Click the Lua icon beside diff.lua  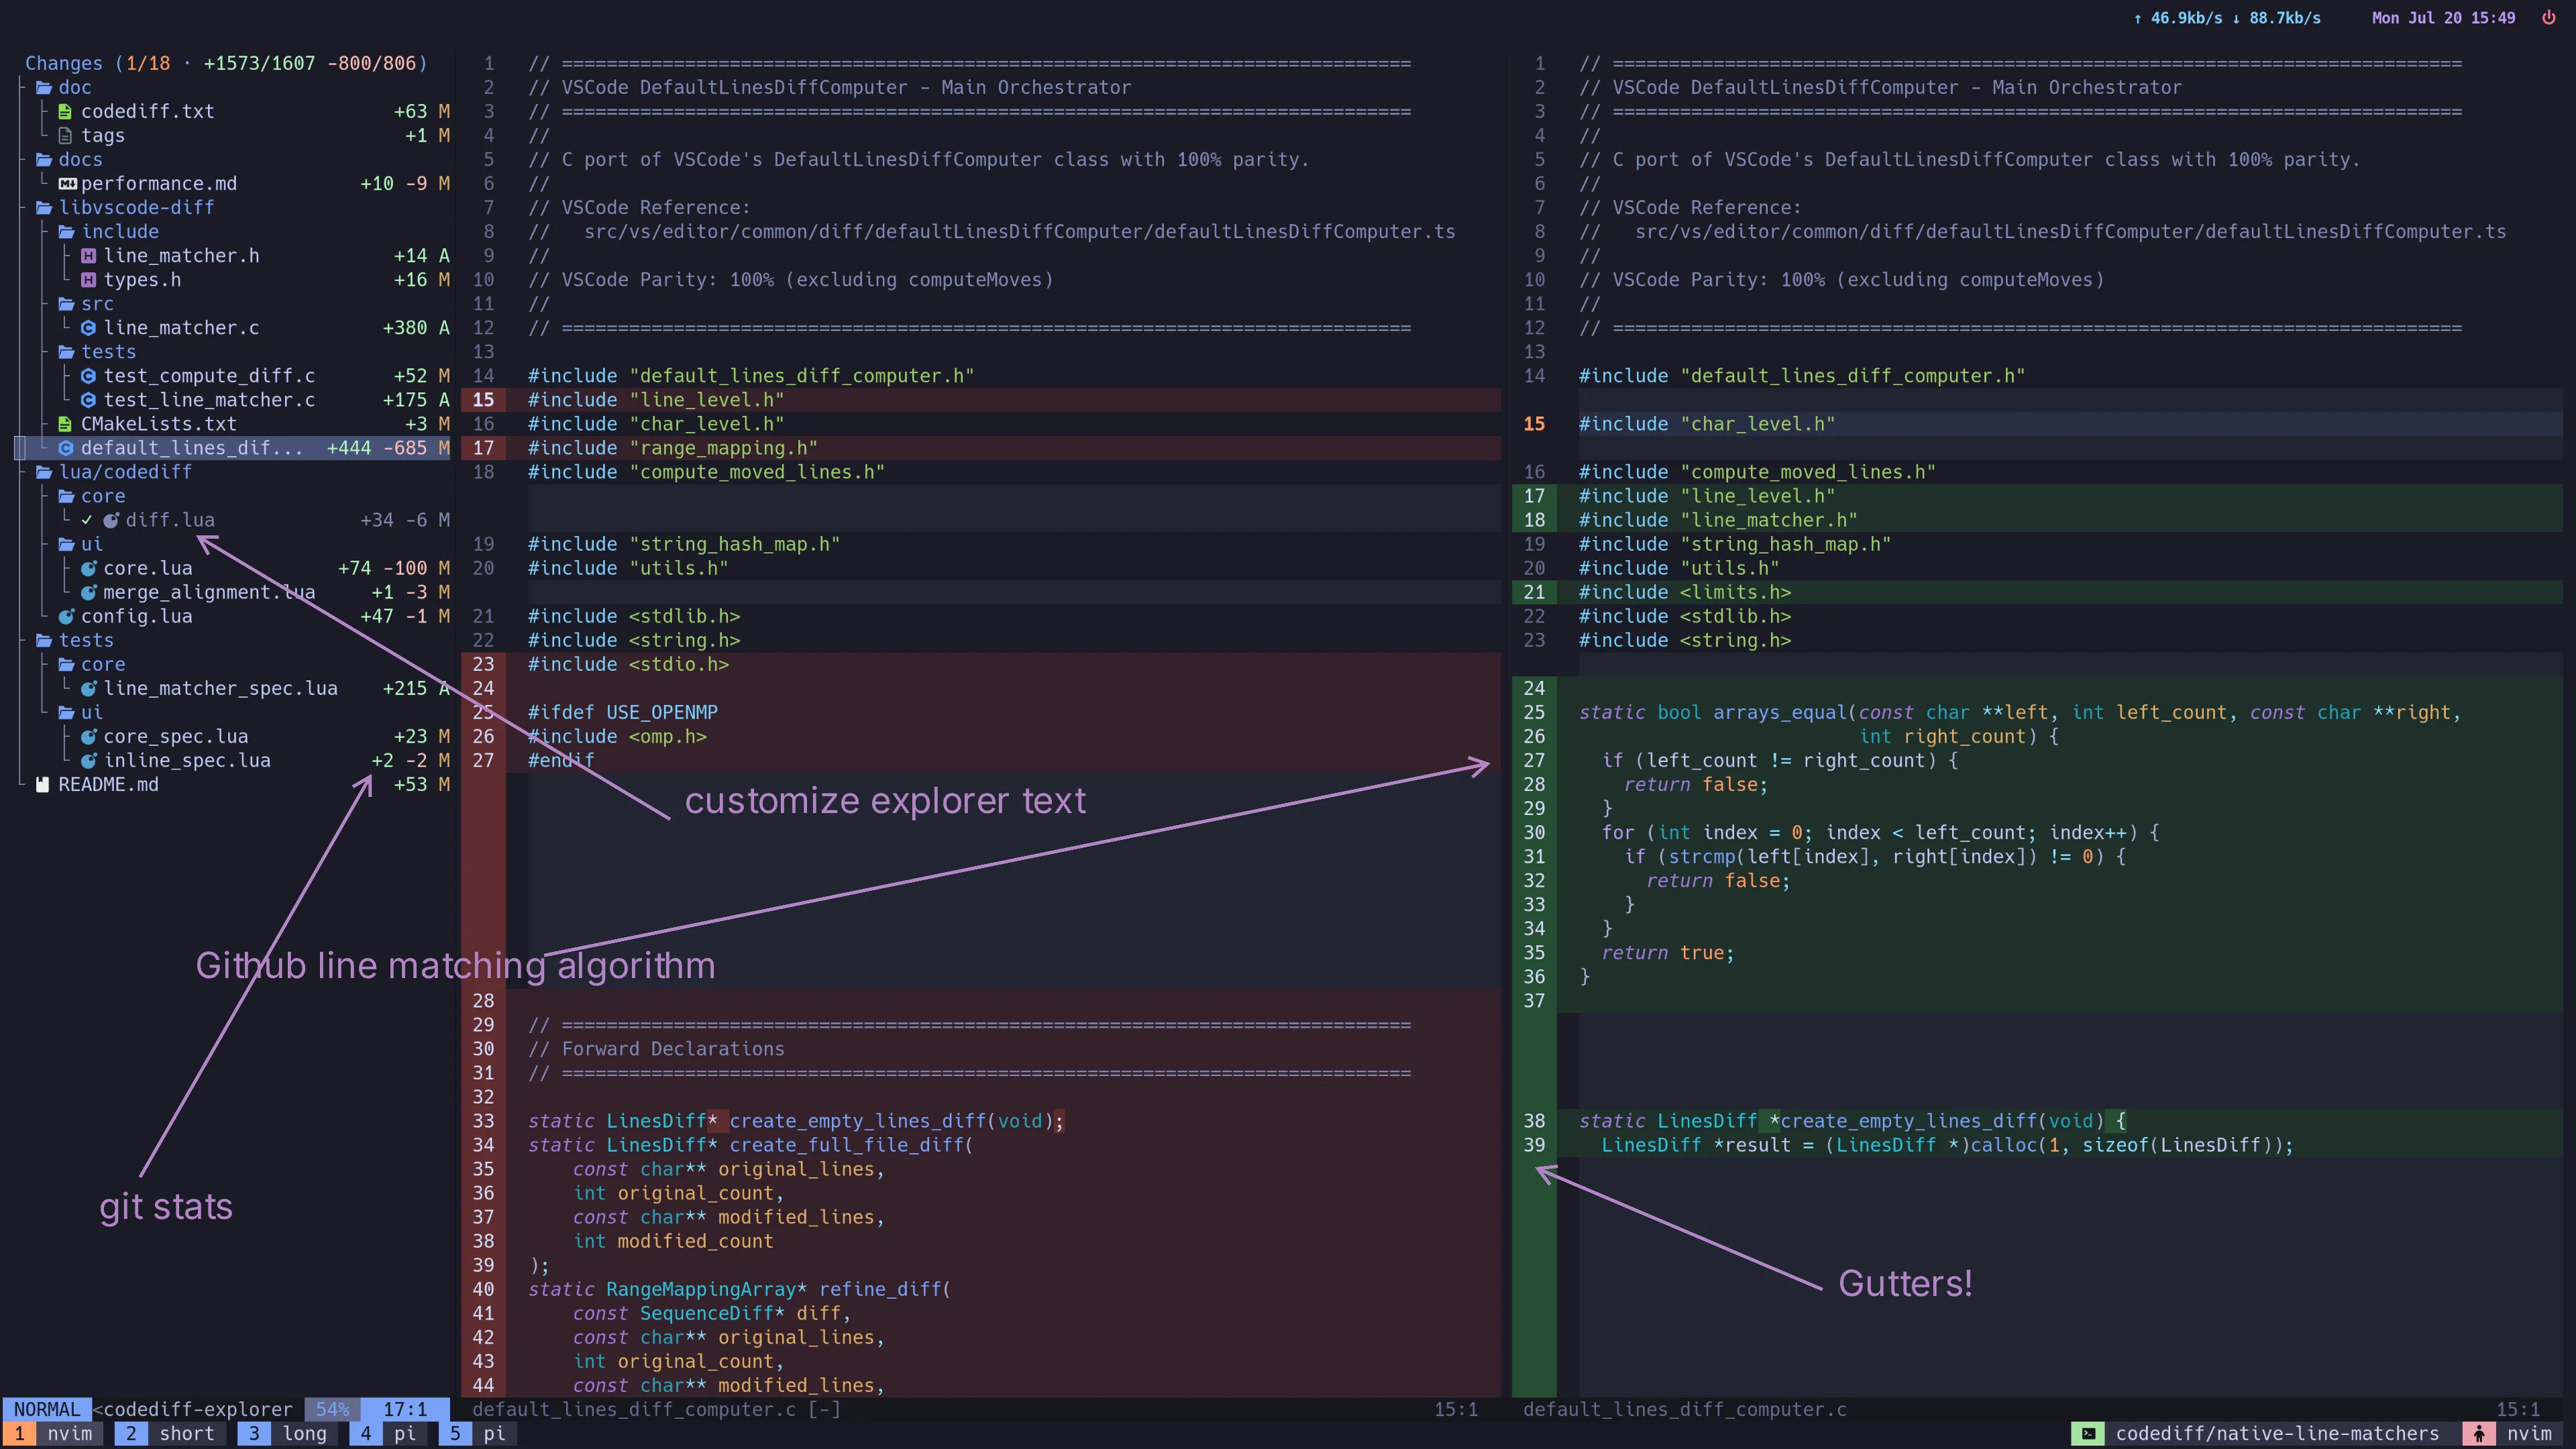tap(111, 520)
